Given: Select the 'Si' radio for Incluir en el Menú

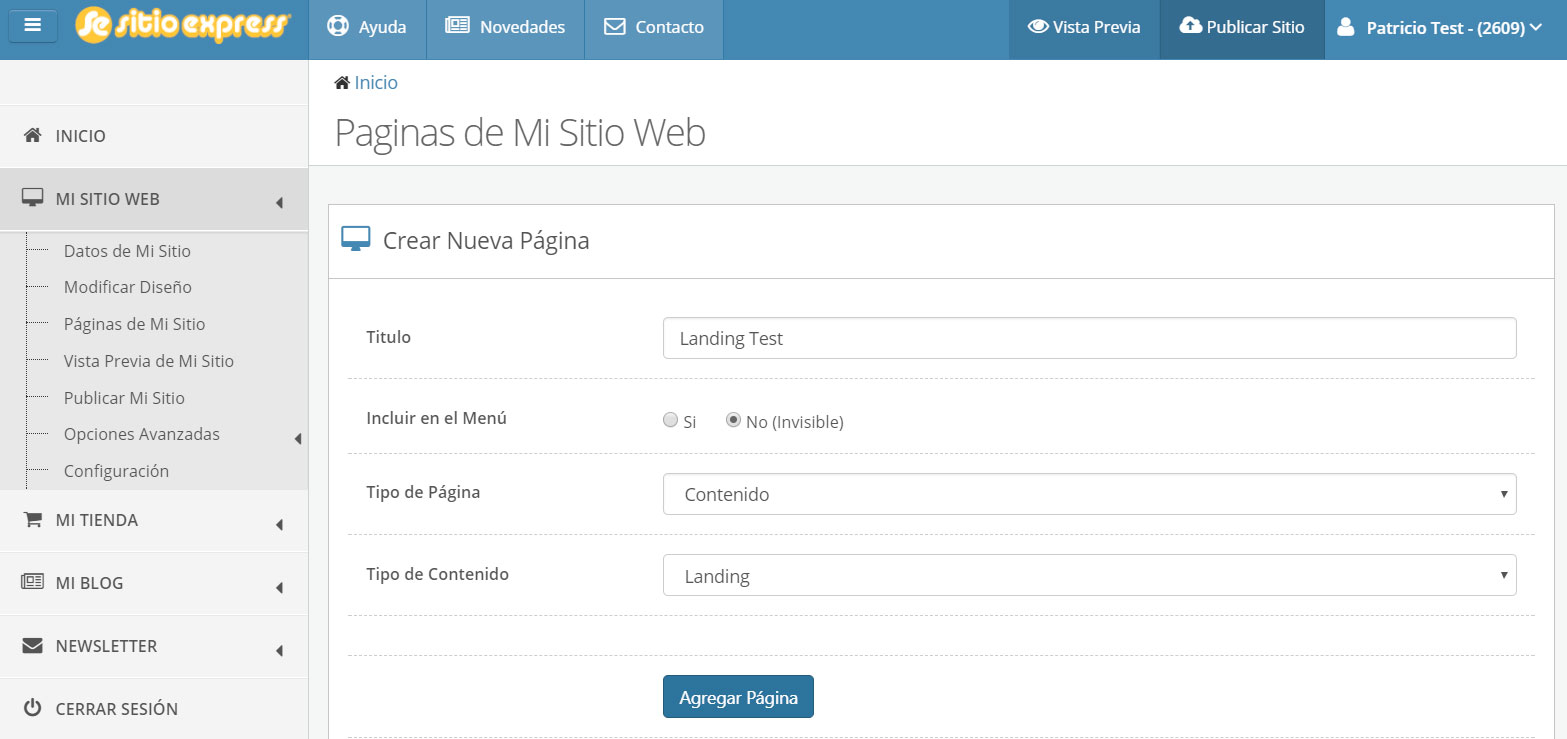Looking at the screenshot, I should (671, 421).
